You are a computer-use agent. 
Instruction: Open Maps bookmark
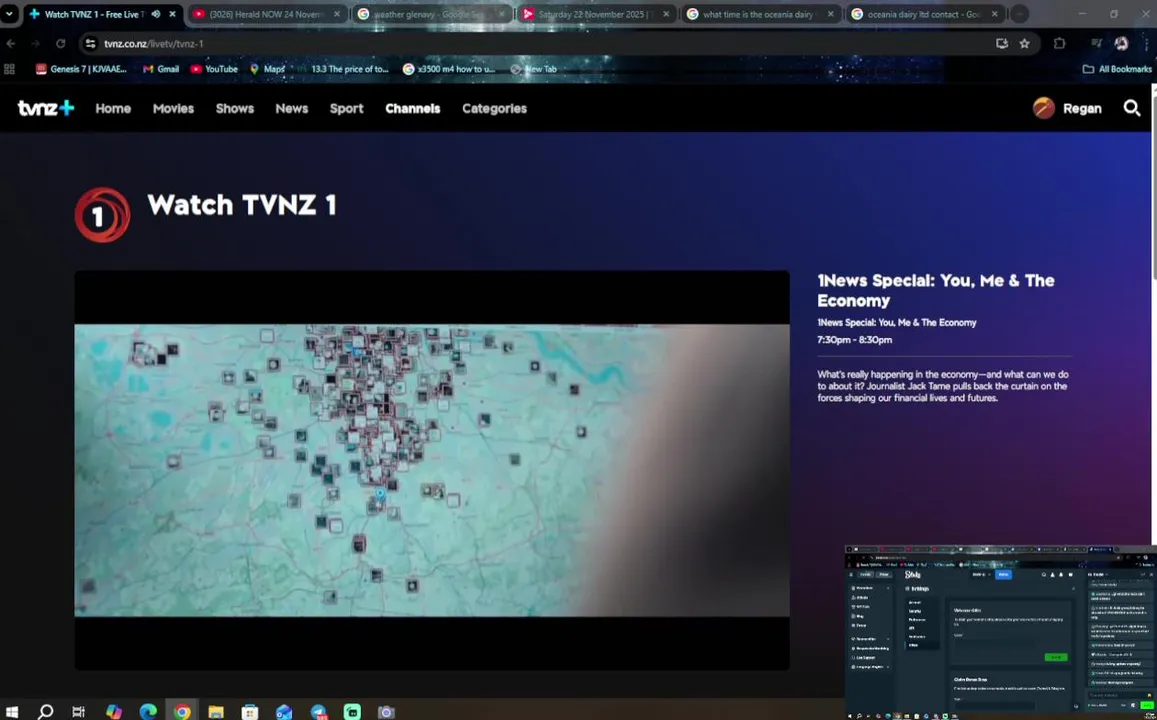coord(267,69)
